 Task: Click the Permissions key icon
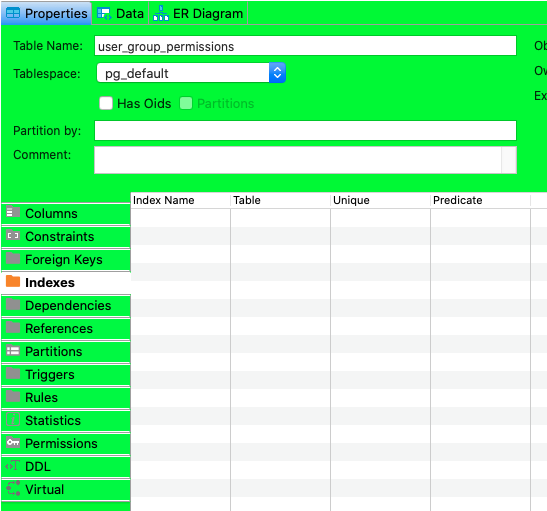pyautogui.click(x=13, y=442)
